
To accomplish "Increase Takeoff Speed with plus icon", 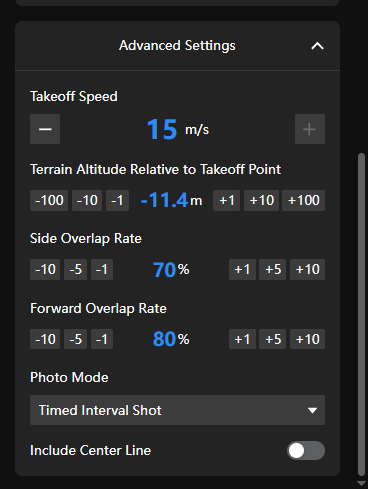I will tap(310, 129).
